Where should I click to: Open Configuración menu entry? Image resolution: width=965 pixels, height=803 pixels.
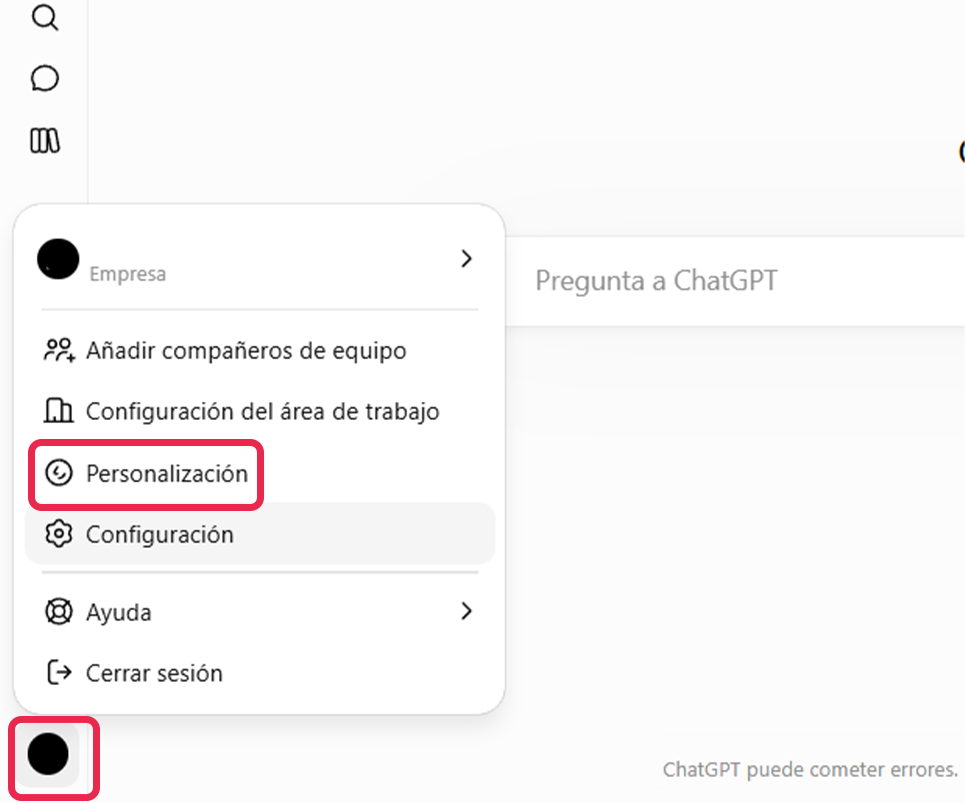[260, 534]
